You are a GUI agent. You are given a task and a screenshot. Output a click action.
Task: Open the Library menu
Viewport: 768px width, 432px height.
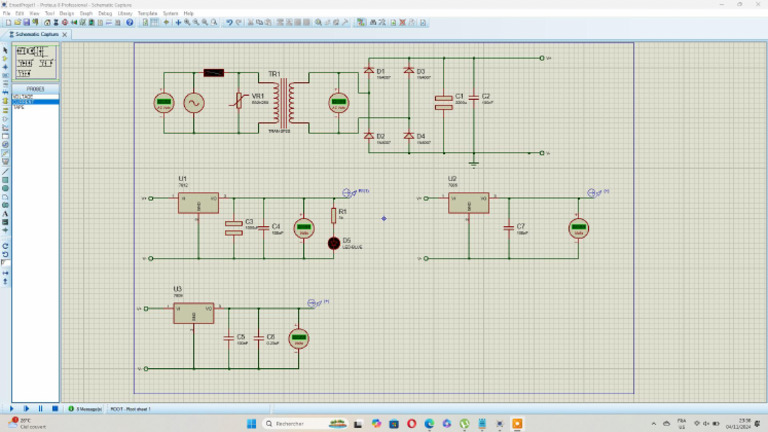[125, 13]
